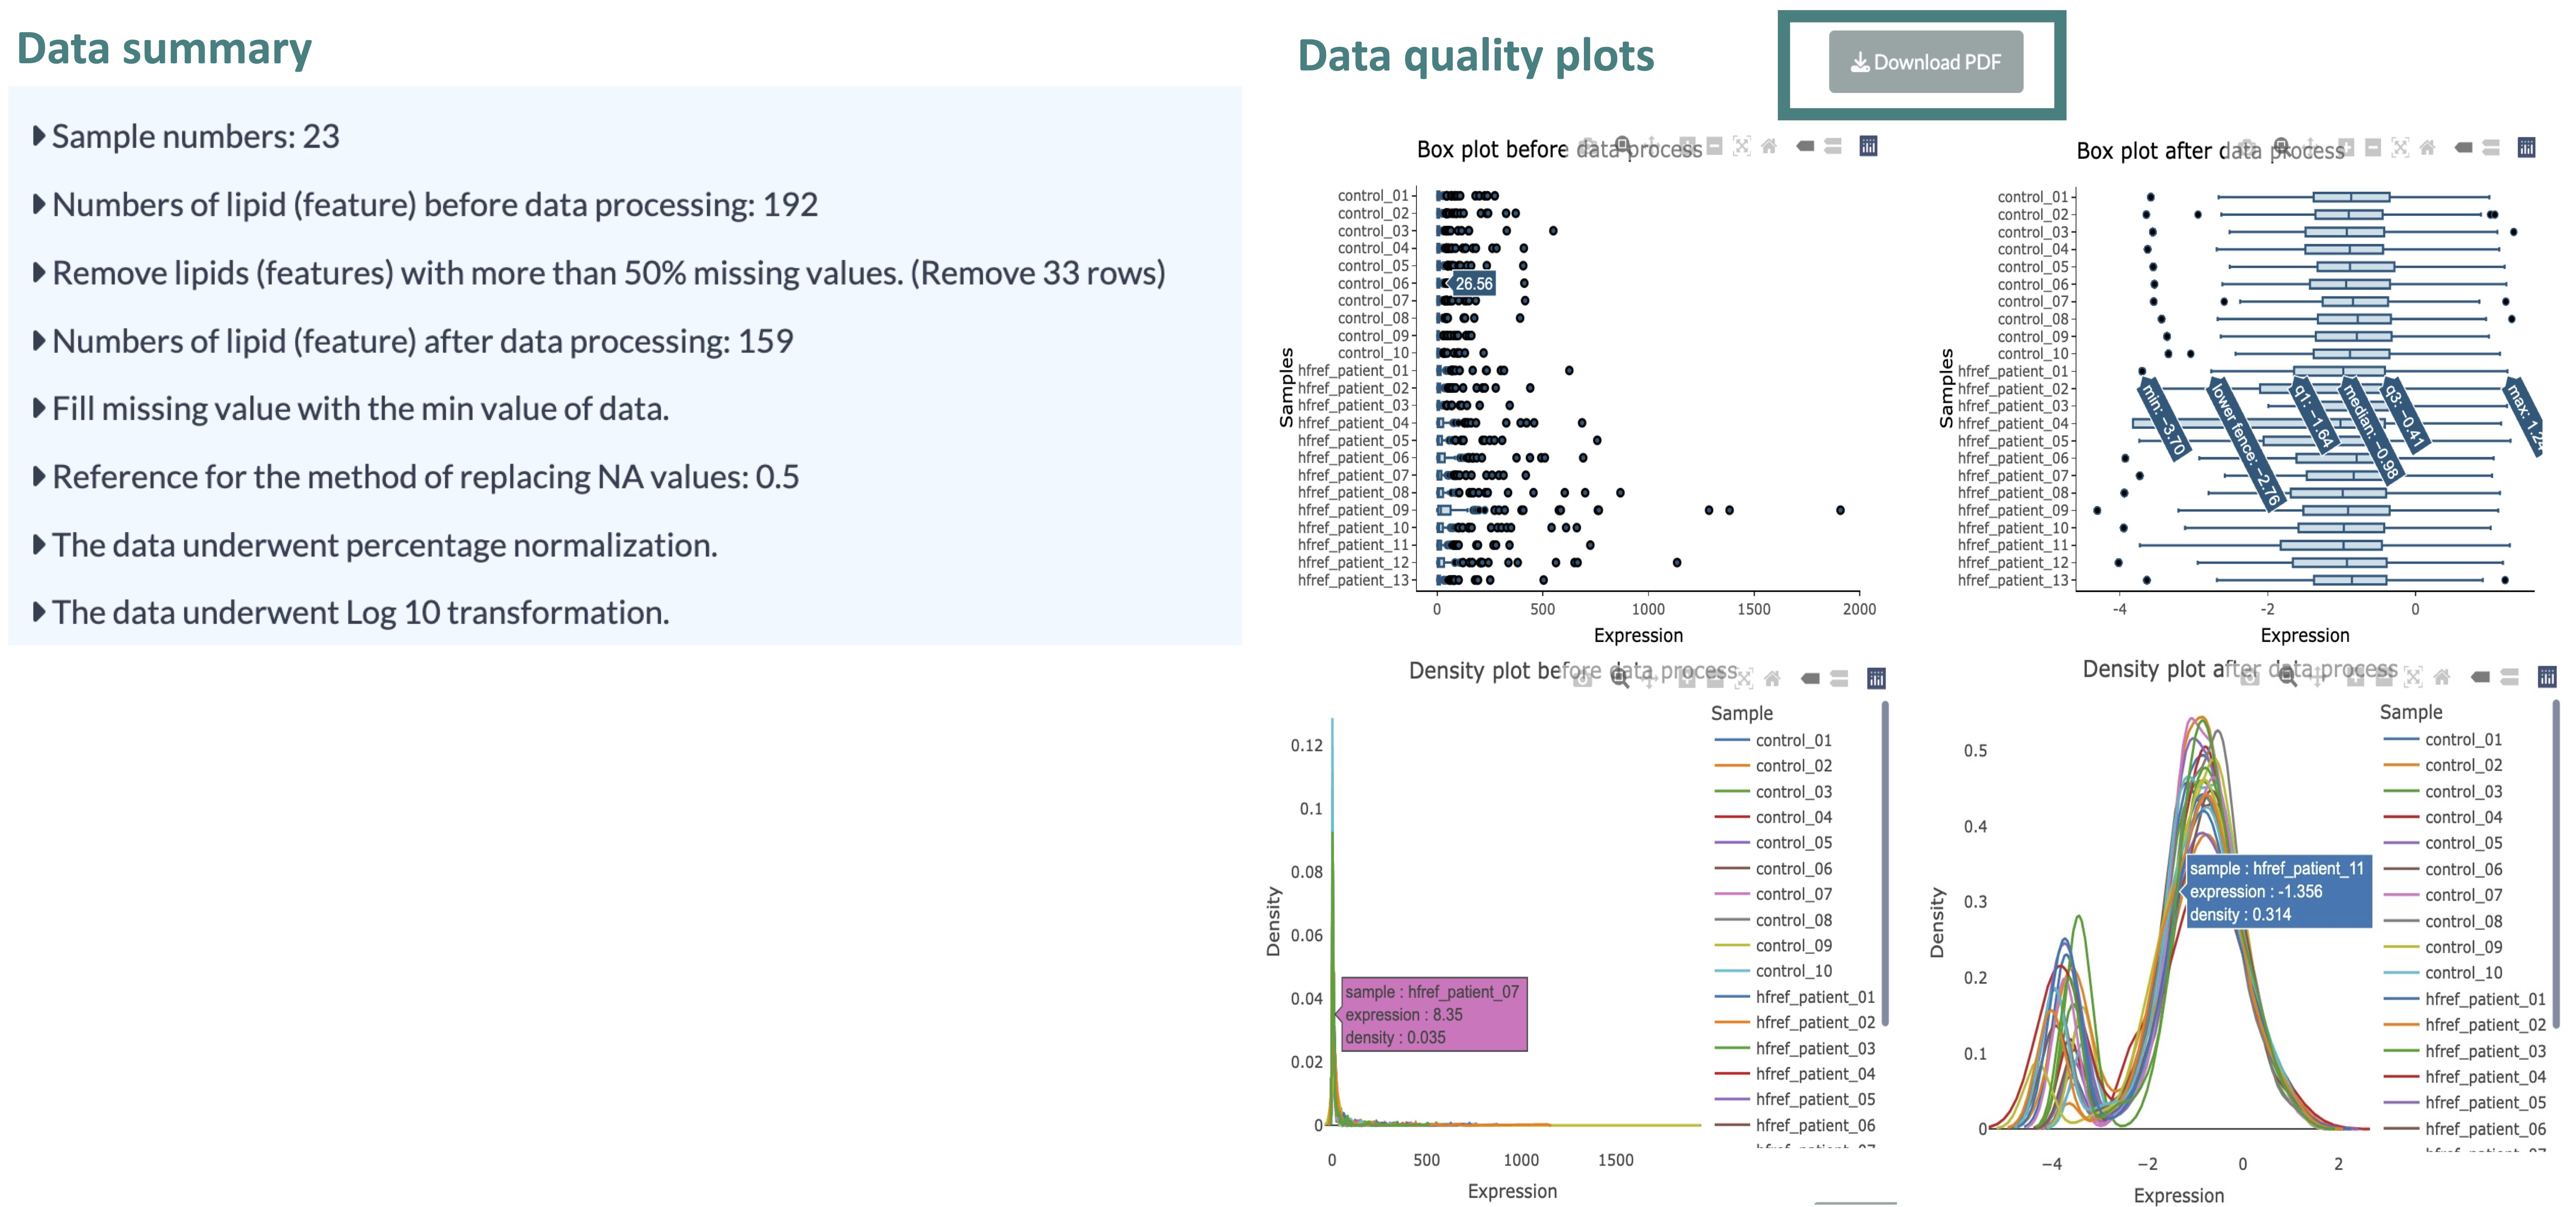Image resolution: width=2576 pixels, height=1207 pixels.
Task: Toggle control_07 trace in right density legend
Action: point(2462,895)
